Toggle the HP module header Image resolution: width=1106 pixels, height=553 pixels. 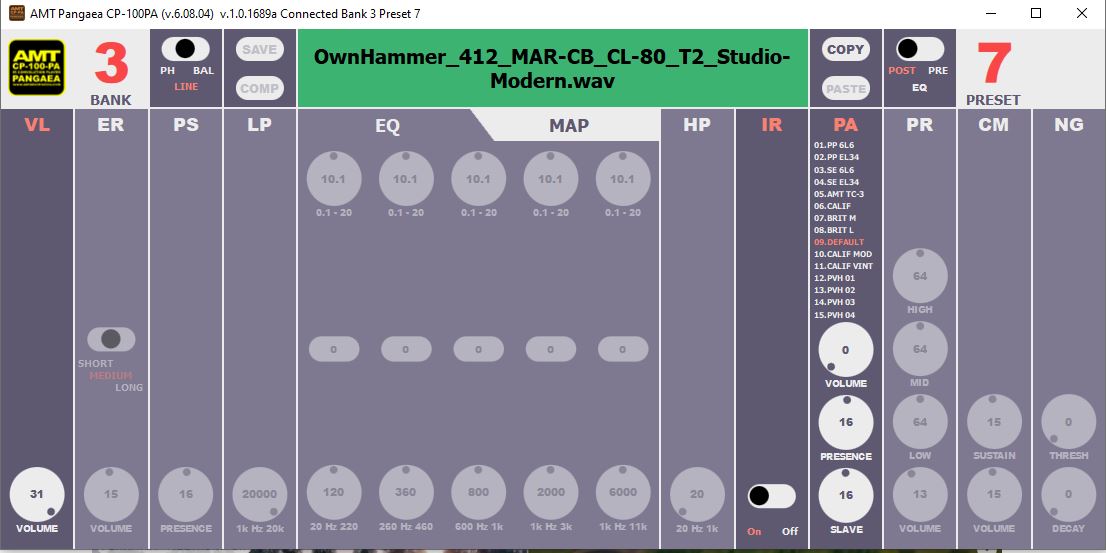pos(697,125)
